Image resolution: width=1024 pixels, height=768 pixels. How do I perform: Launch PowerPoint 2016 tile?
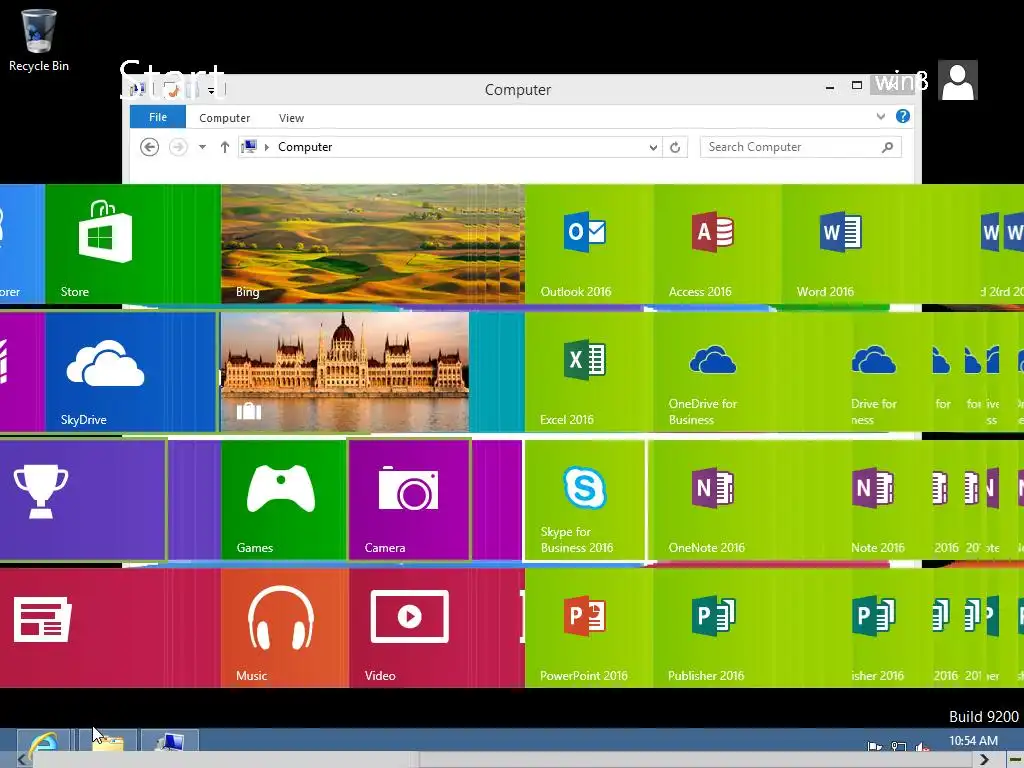click(x=589, y=628)
